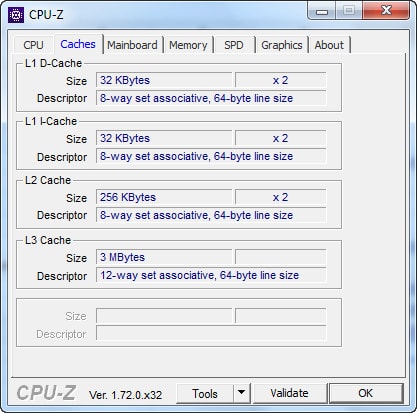
Task: Minimize the CPU-Z window
Action: pos(322,11)
